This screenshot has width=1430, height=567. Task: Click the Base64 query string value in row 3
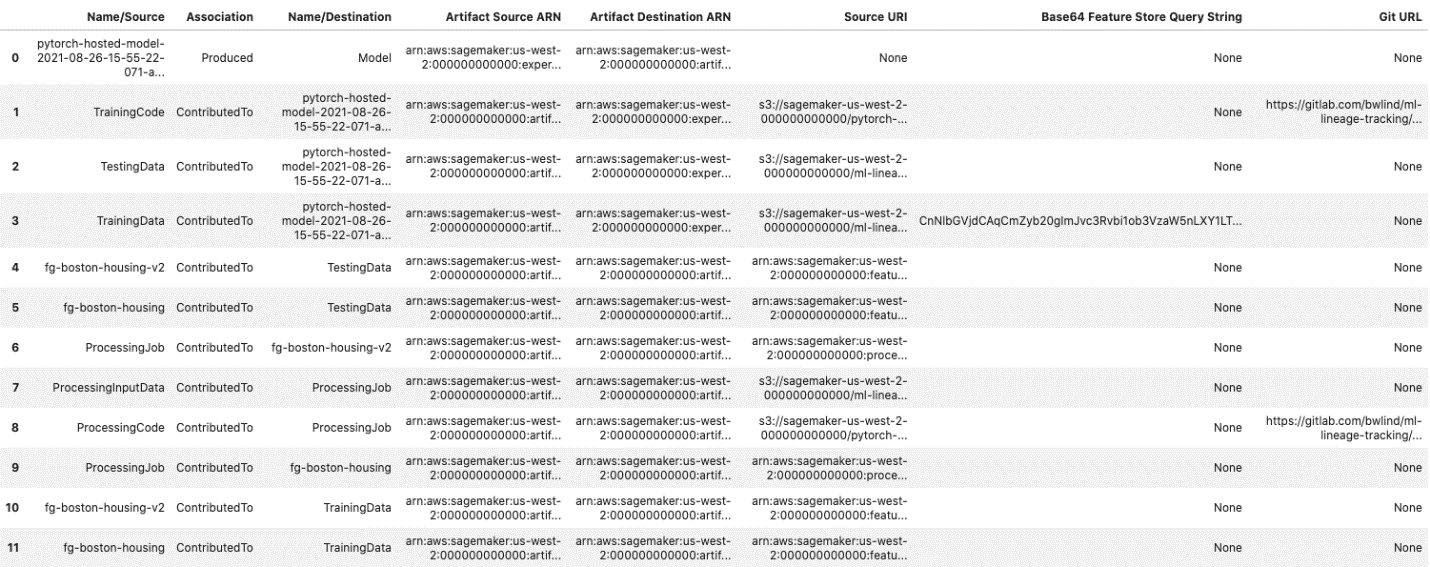1081,220
